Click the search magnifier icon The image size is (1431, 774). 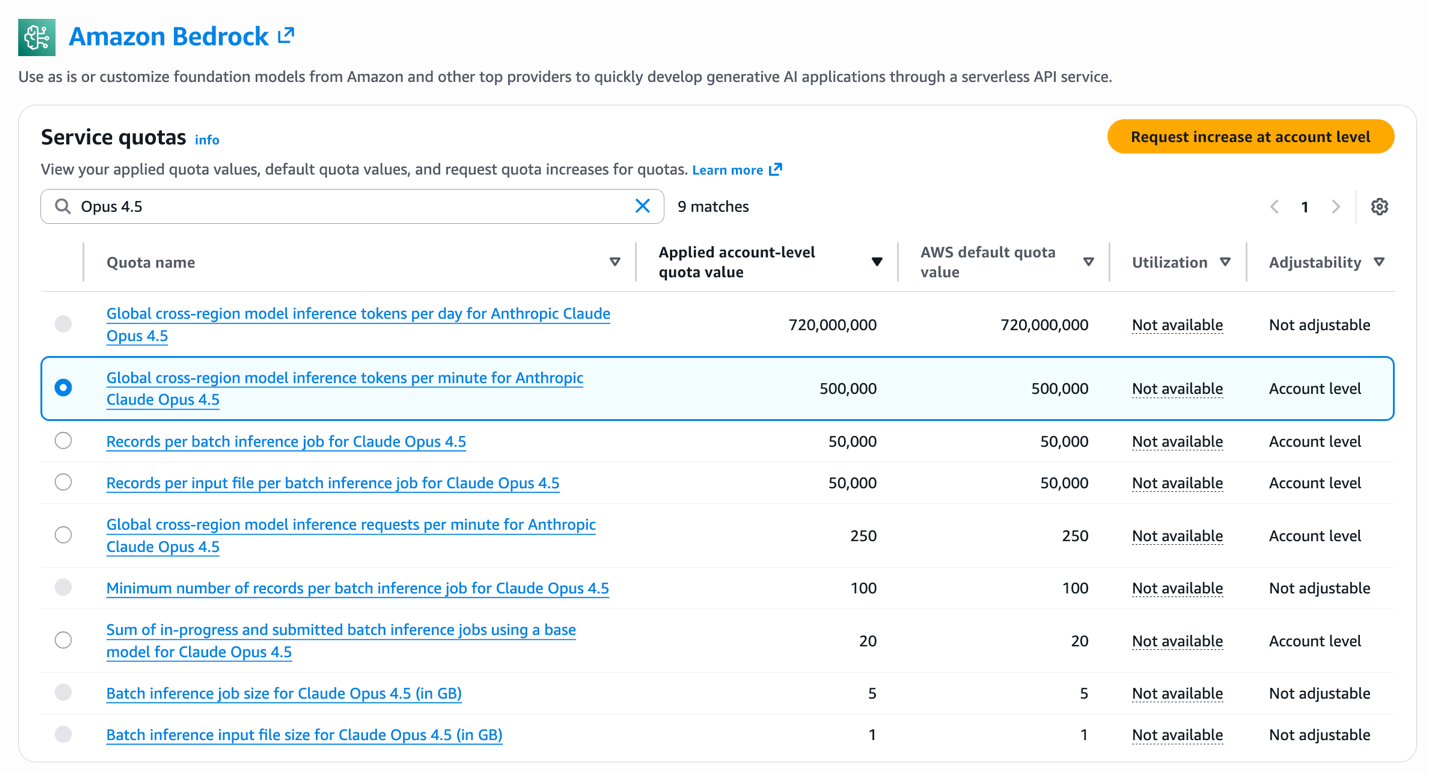tap(61, 206)
